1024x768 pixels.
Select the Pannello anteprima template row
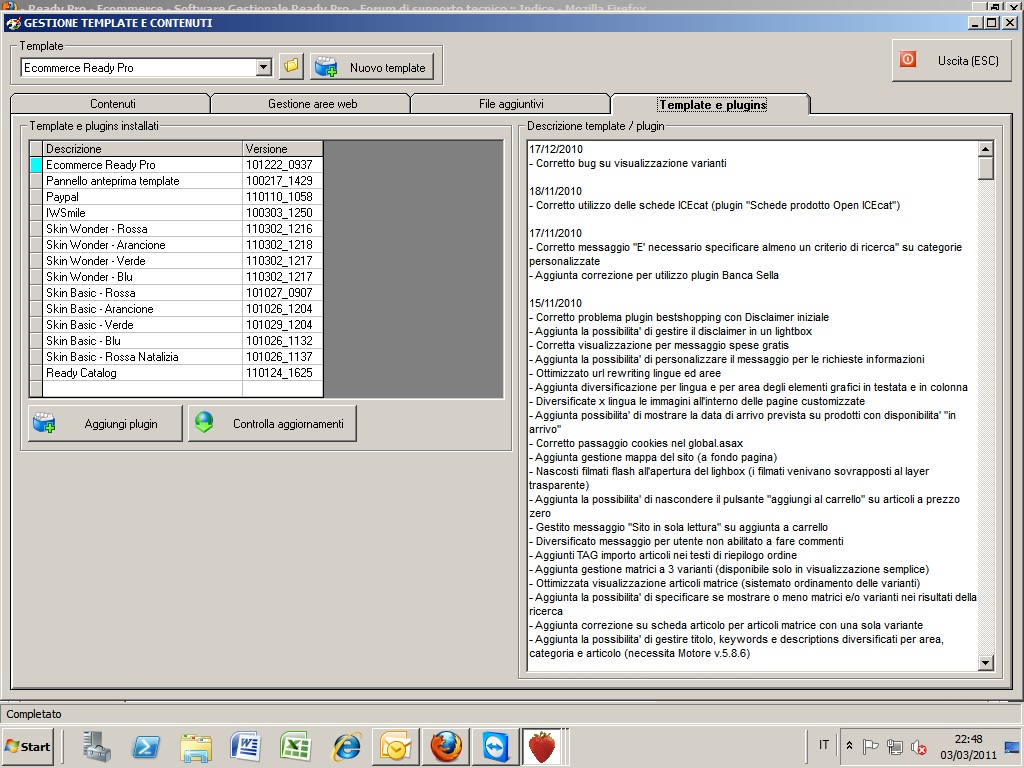(176, 181)
